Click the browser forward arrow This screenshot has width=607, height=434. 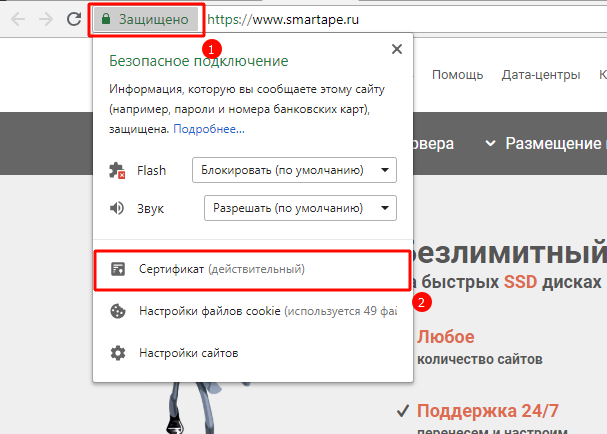[46, 19]
